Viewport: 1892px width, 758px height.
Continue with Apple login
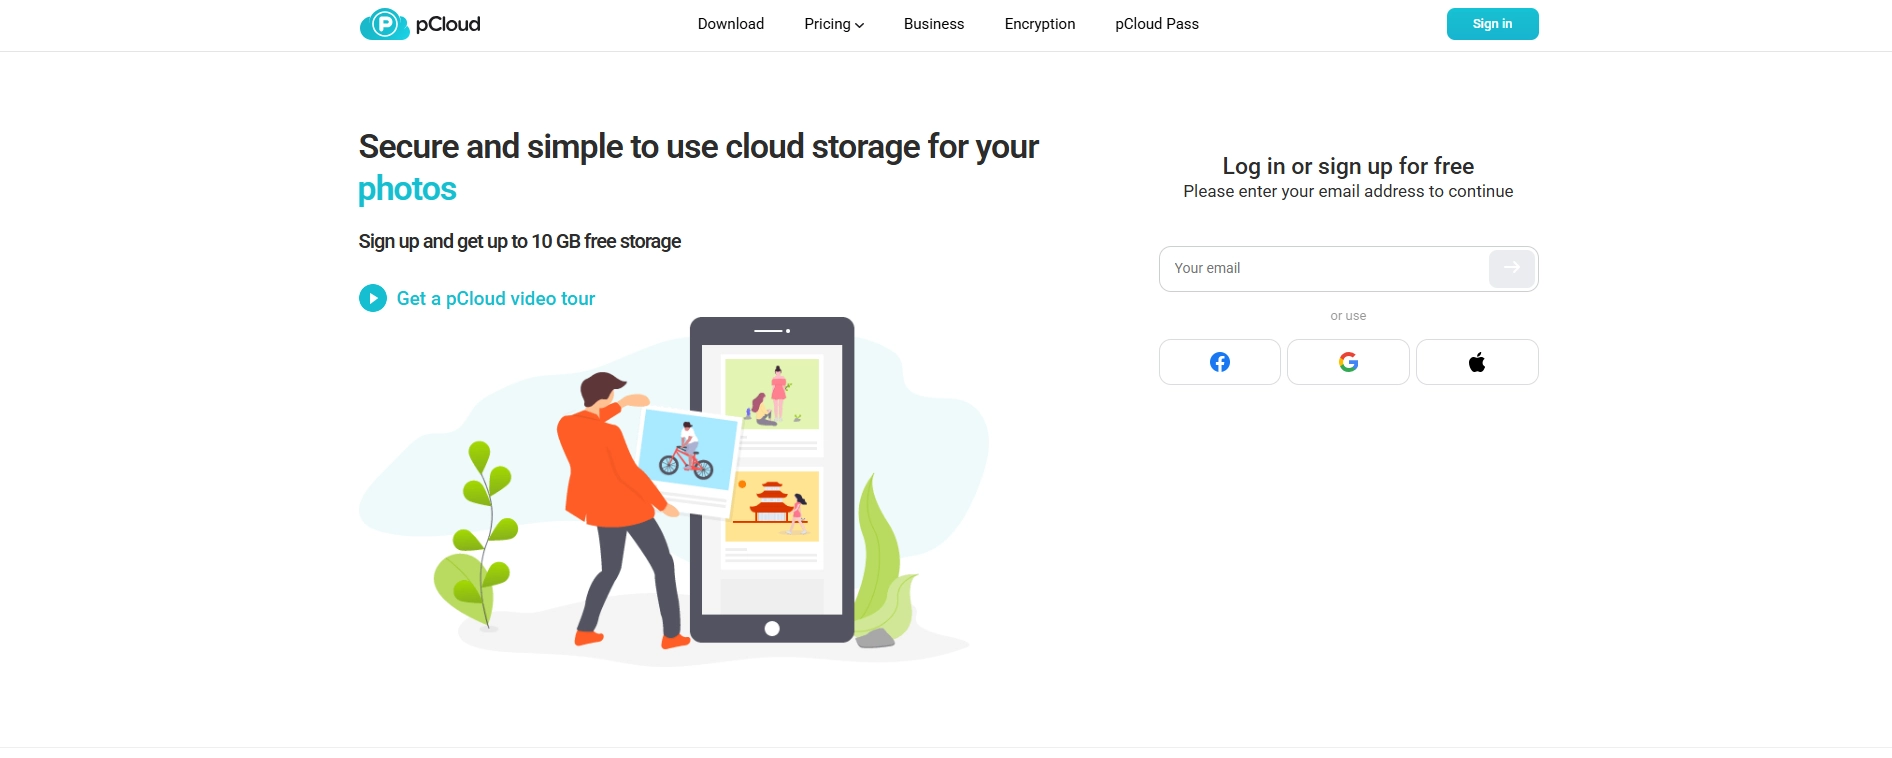[1477, 362]
